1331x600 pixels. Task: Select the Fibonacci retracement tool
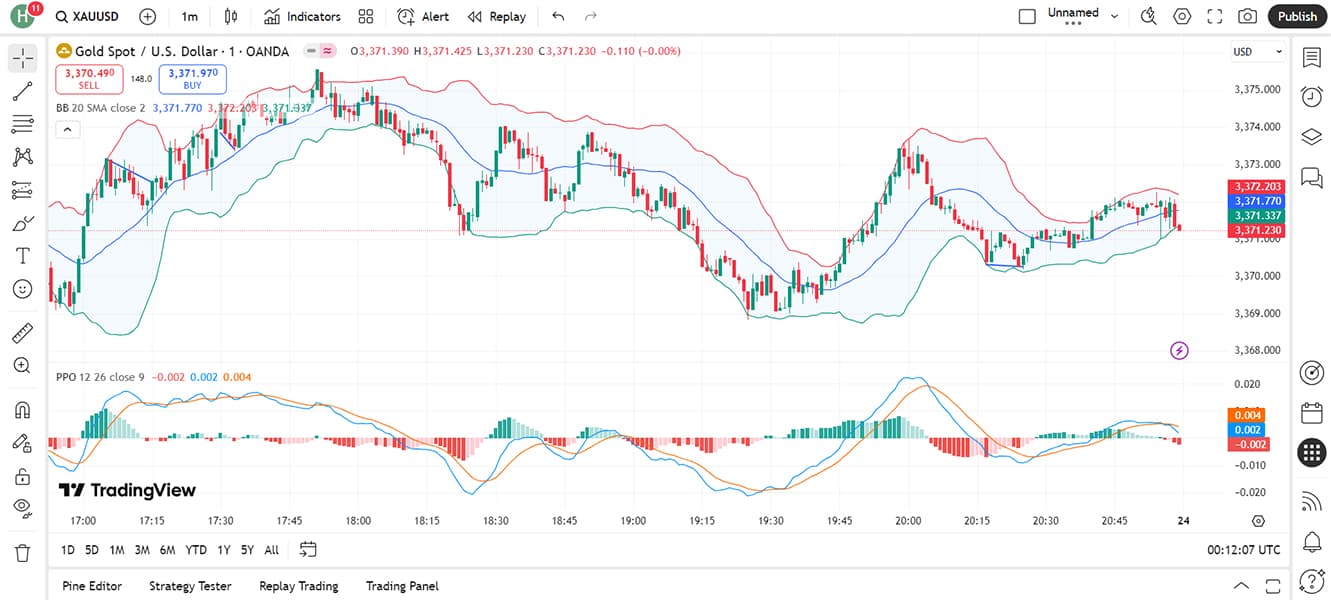(22, 124)
